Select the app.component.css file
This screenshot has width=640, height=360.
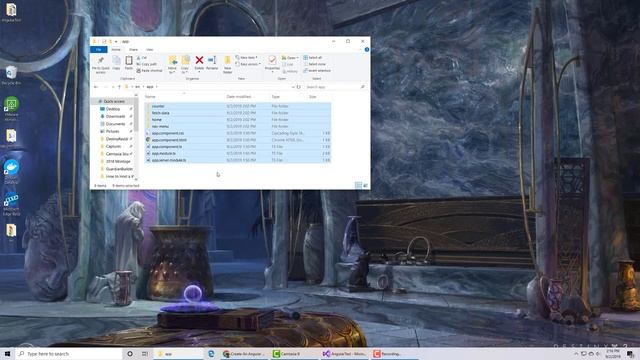238,133
